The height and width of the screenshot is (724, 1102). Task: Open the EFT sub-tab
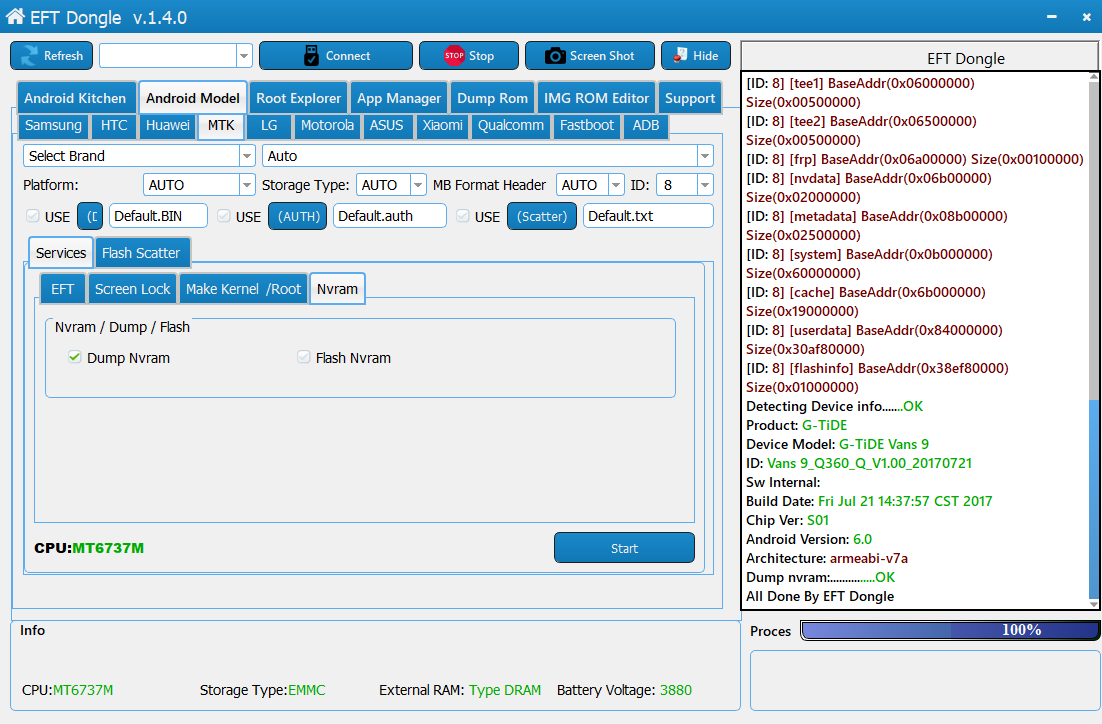[63, 289]
